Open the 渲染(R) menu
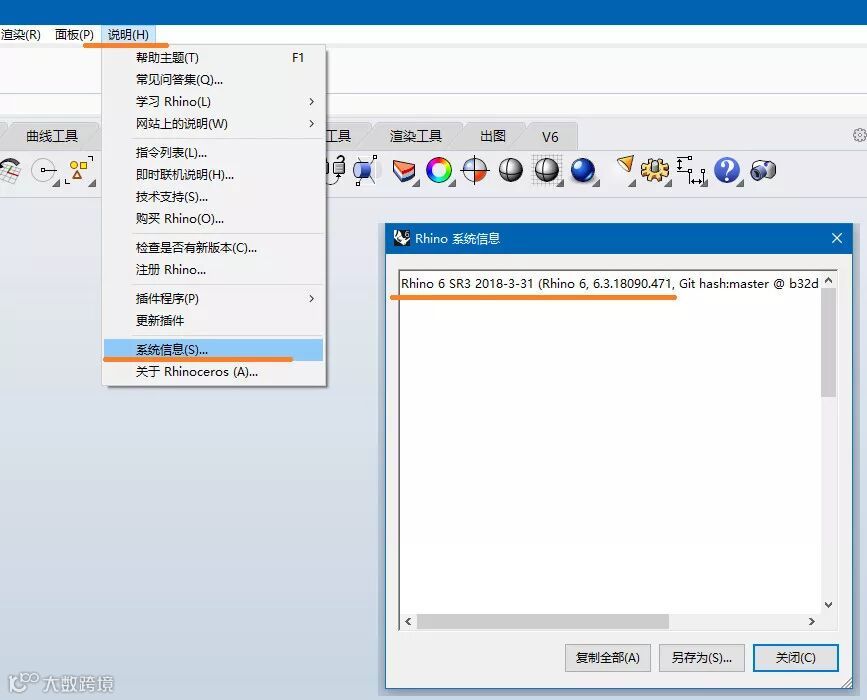This screenshot has height=700, width=867. coord(20,34)
